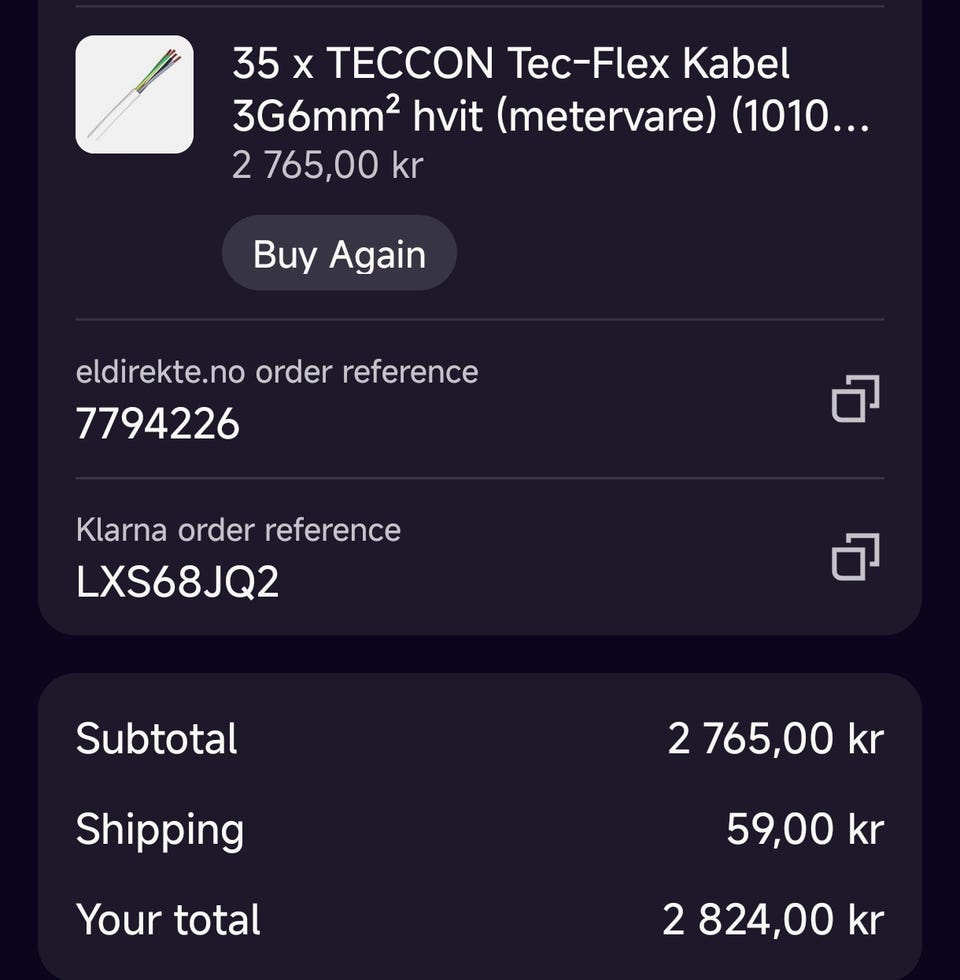Click the Subtotal amount 2 765,00 kr
Image resolution: width=960 pixels, height=980 pixels.
[x=775, y=739]
